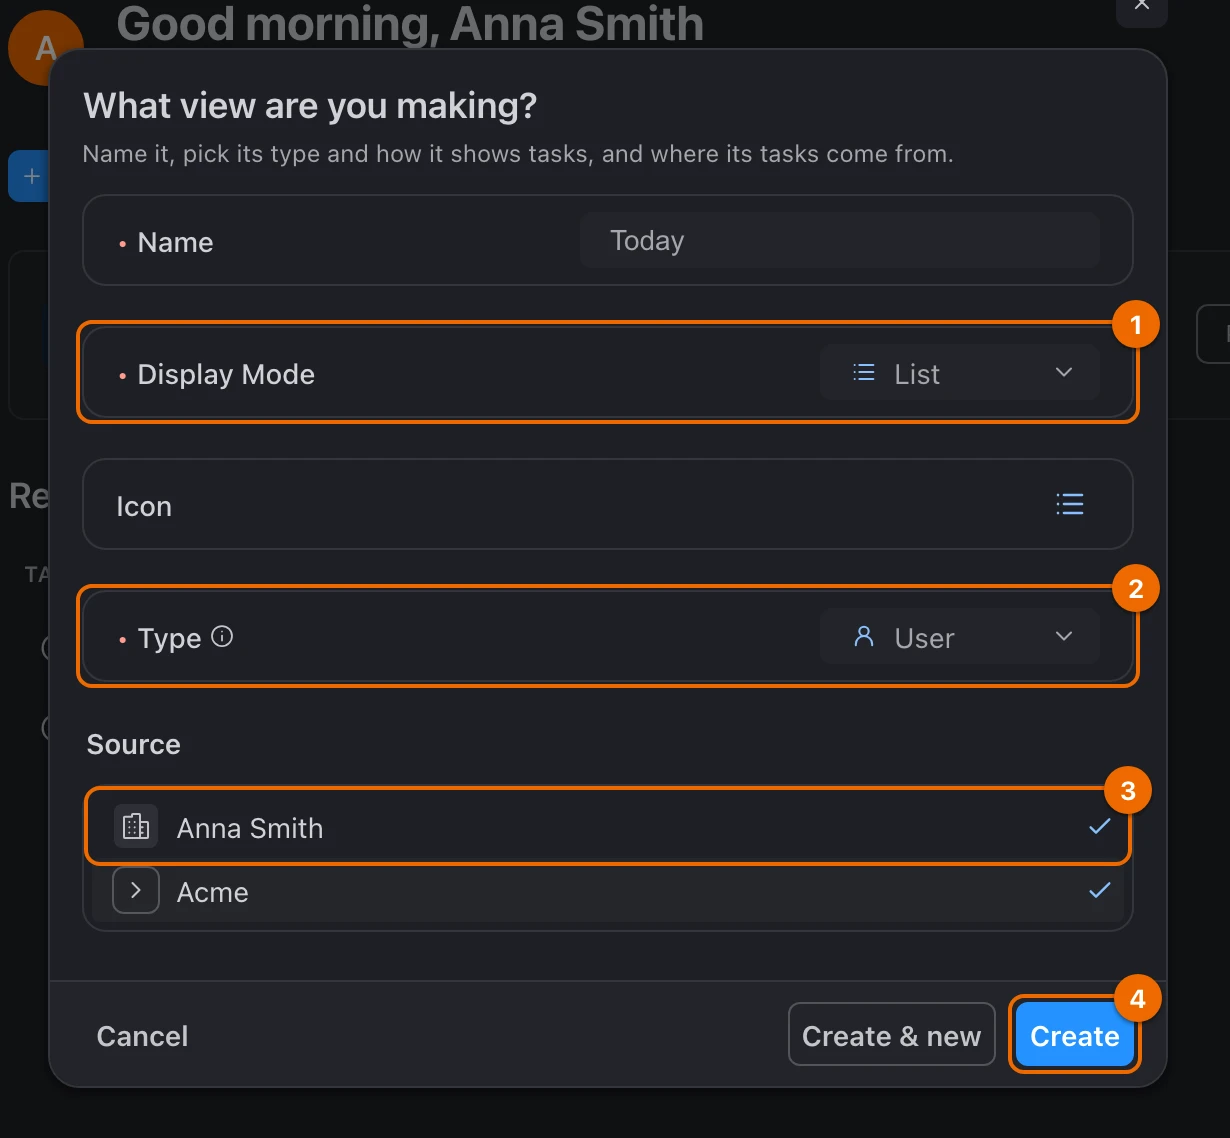Click the Display Mode label
Screen dimensions: 1230x1138
coord(226,374)
